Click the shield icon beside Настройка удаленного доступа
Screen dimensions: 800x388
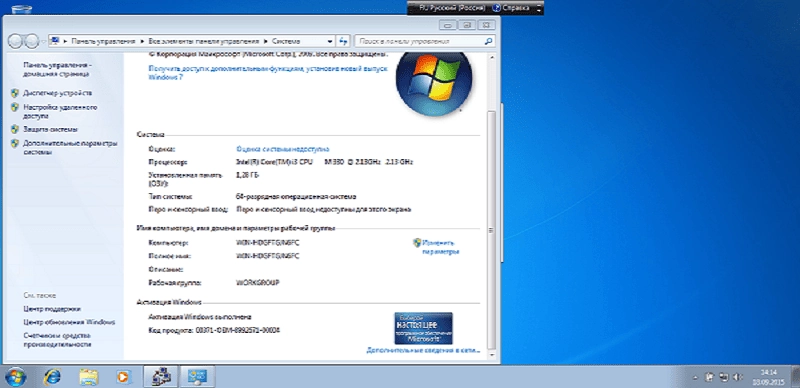15,107
